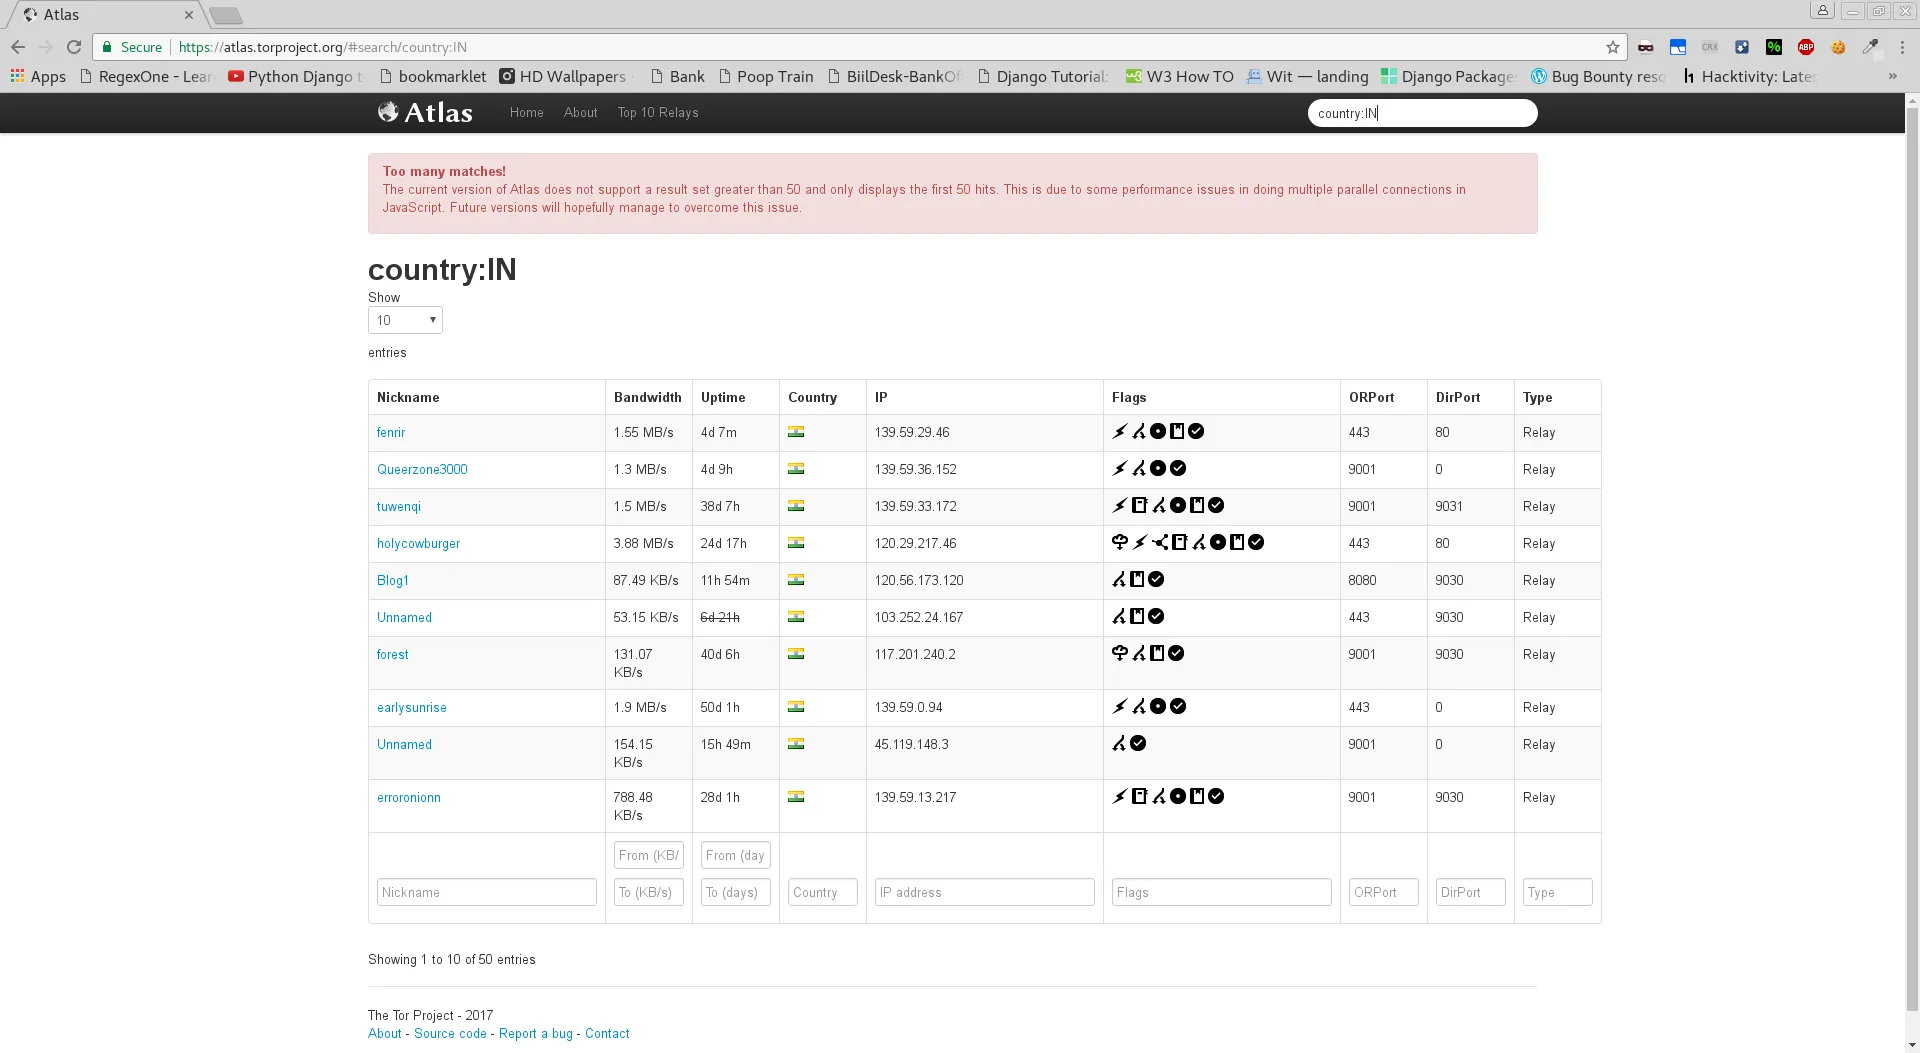
Task: Reload the Atlas page
Action: click(x=74, y=47)
